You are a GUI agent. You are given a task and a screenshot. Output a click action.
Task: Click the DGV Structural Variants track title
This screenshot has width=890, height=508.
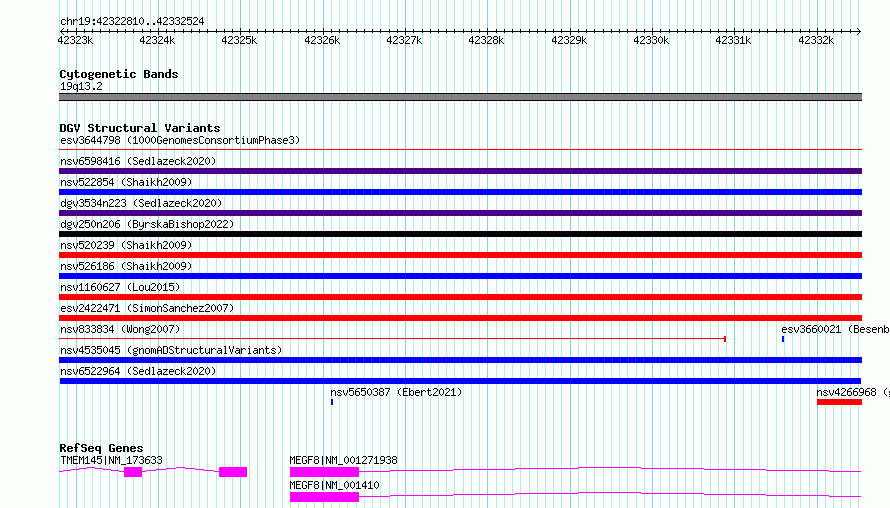[140, 128]
